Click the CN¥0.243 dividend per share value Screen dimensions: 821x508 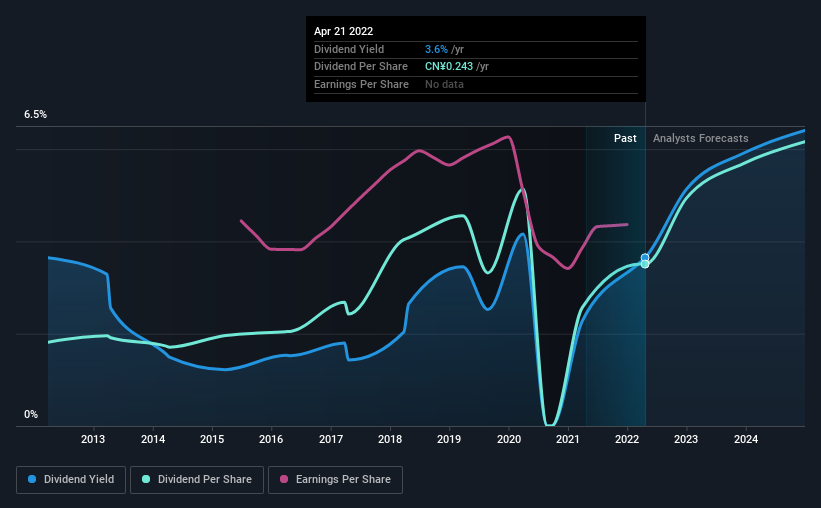[x=449, y=67]
